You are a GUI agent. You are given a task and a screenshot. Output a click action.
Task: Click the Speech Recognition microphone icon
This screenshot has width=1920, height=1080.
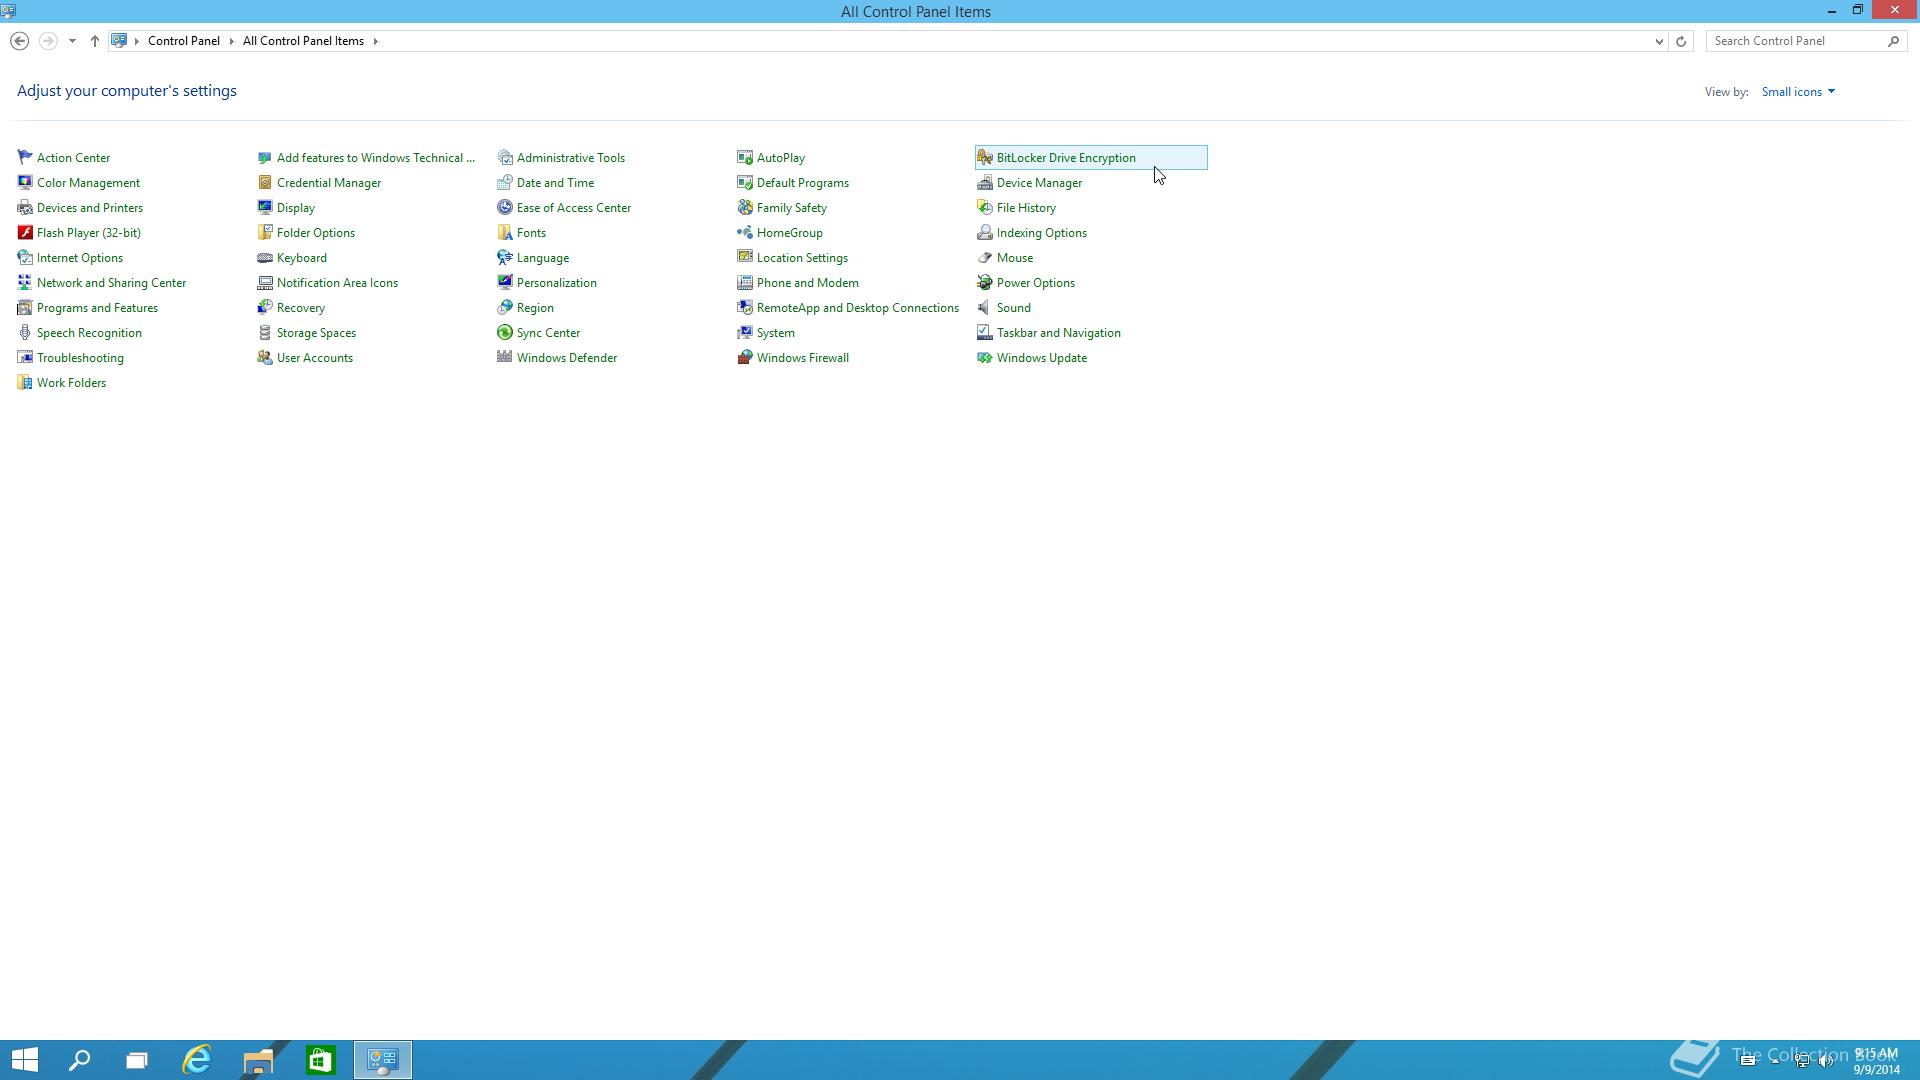(x=25, y=332)
